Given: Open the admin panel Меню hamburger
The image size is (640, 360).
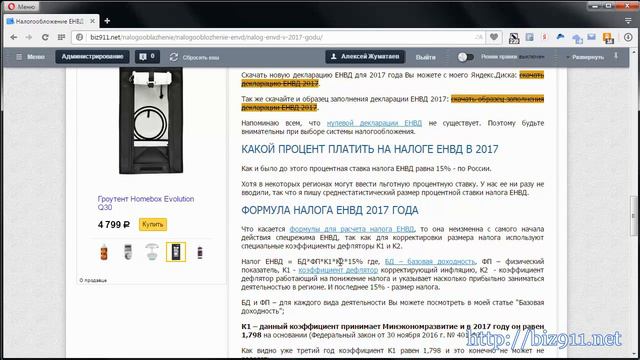Looking at the screenshot, I should (30, 57).
